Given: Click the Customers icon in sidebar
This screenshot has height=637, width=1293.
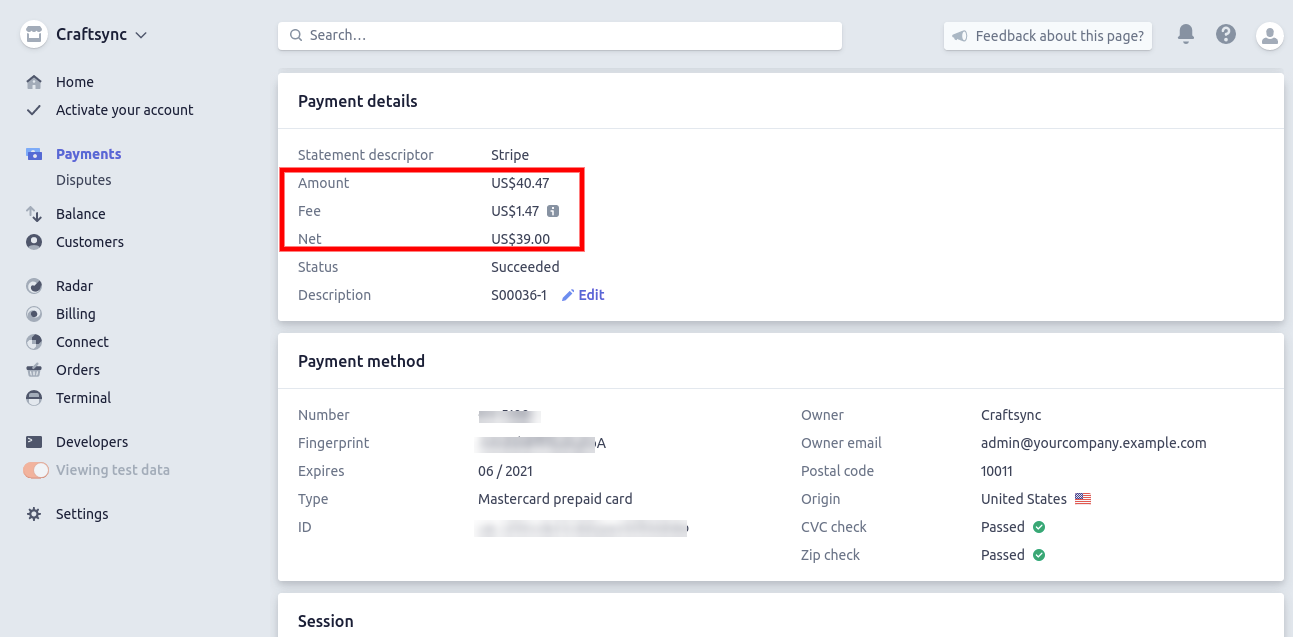Looking at the screenshot, I should coord(34,242).
